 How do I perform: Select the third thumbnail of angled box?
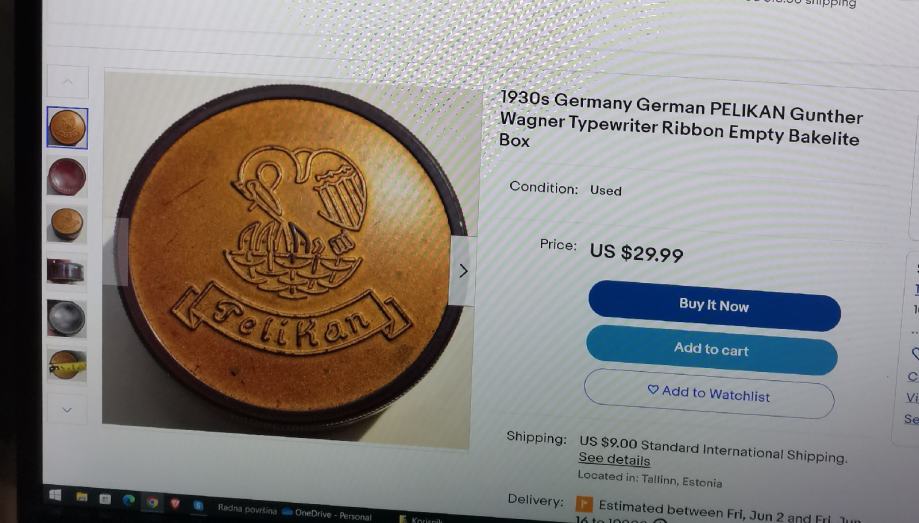pos(67,224)
